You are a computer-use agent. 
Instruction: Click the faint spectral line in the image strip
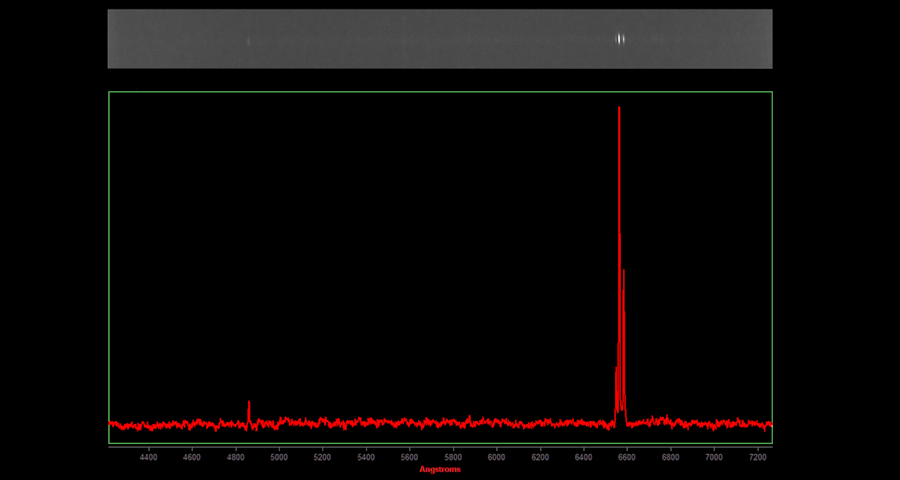(249, 41)
